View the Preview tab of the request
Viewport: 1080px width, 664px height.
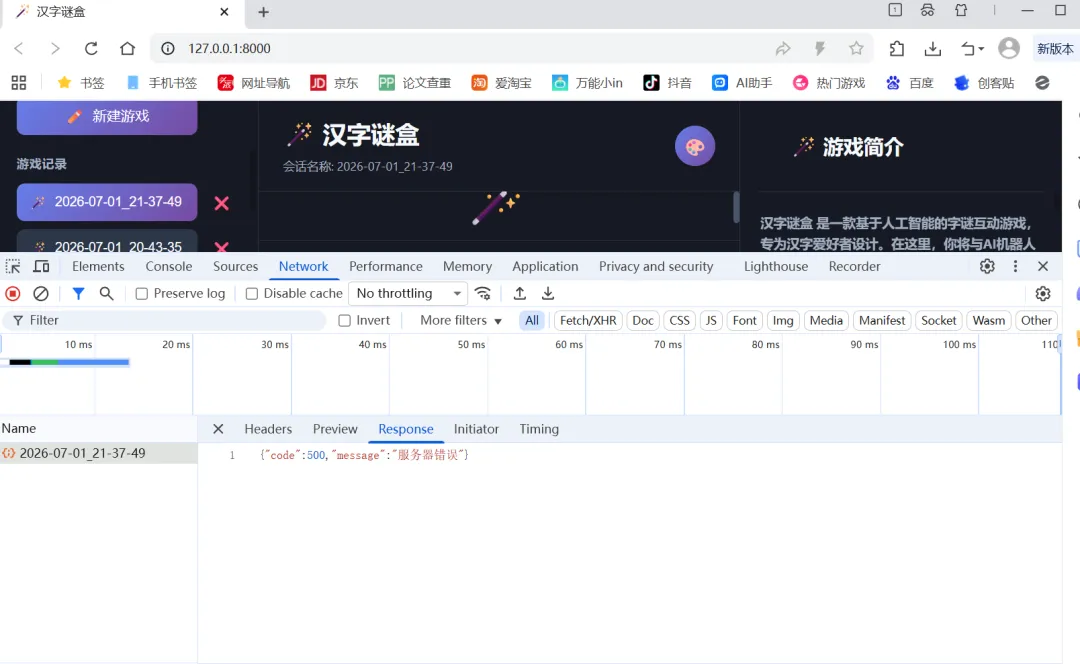pyautogui.click(x=335, y=429)
